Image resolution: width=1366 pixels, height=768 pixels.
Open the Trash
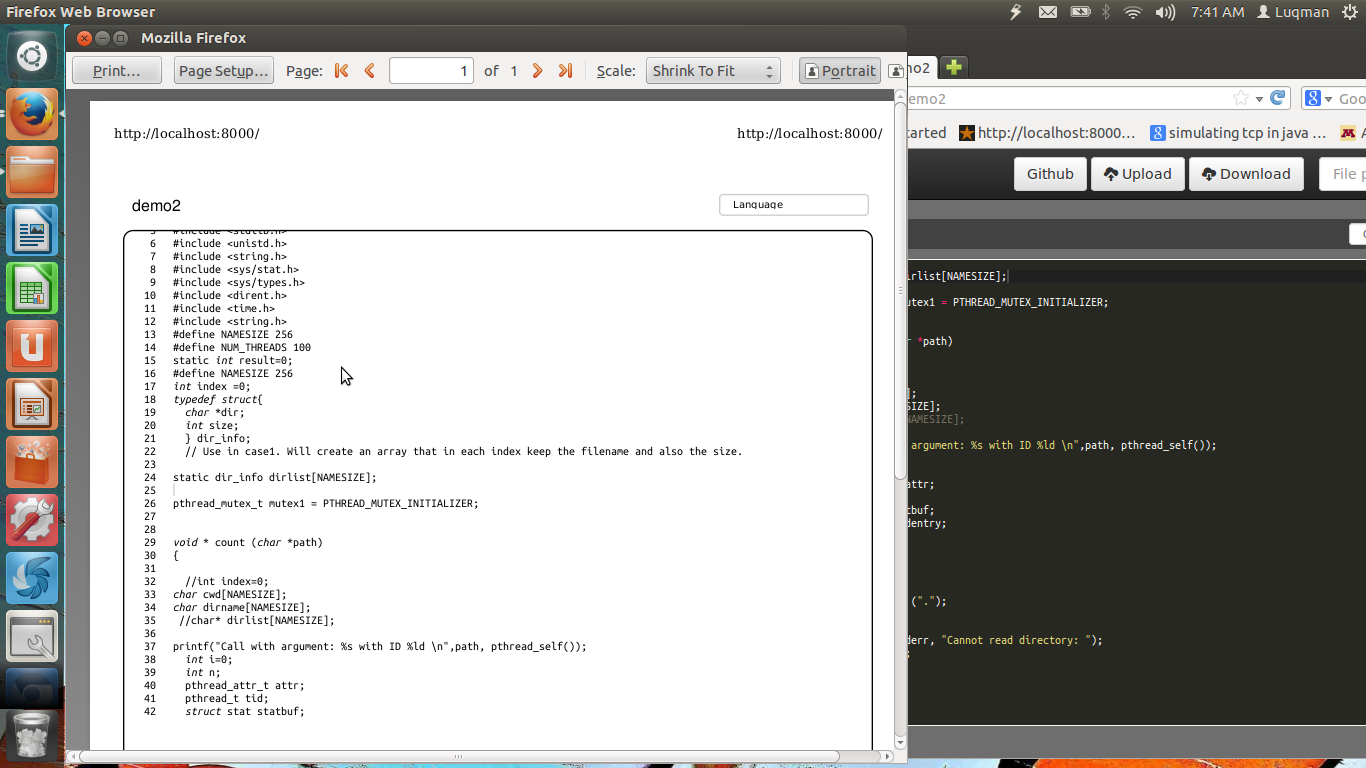tap(32, 736)
